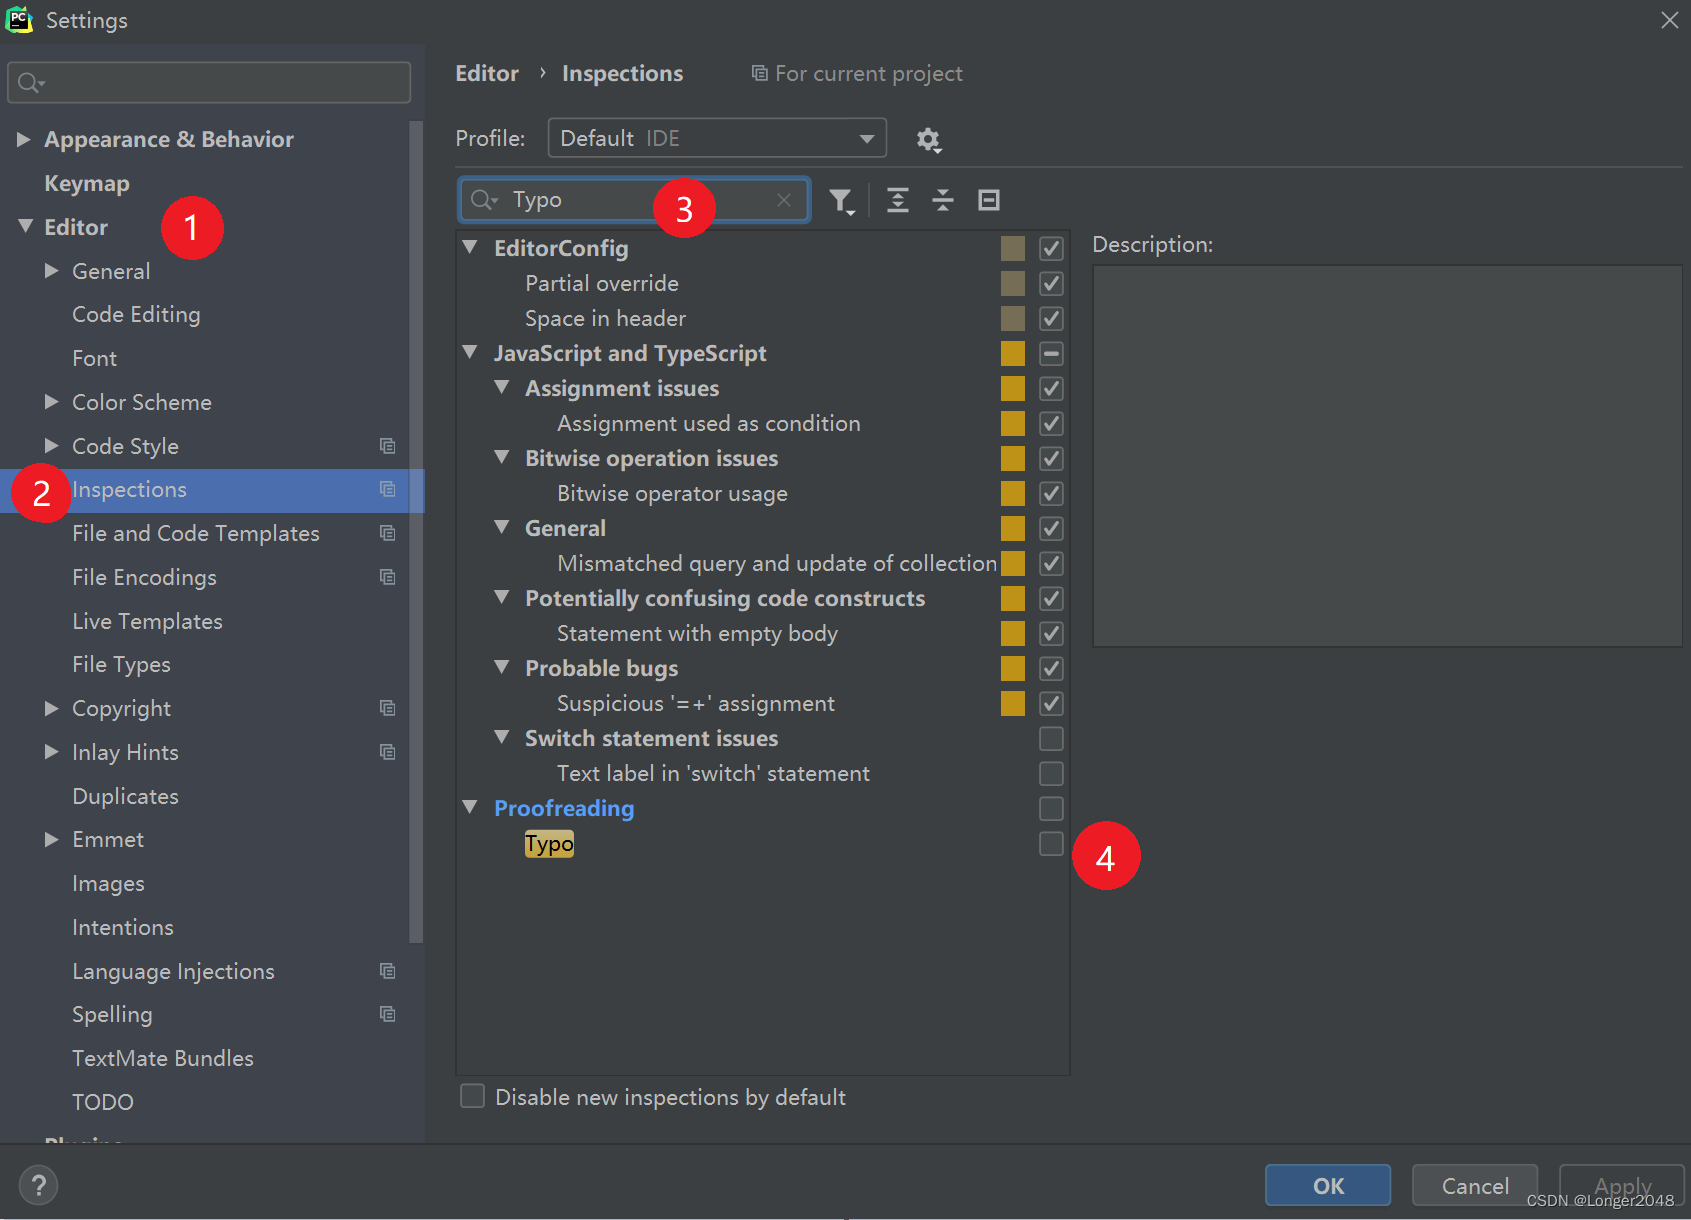Expand Code Style settings
1691x1220 pixels.
[x=52, y=445]
